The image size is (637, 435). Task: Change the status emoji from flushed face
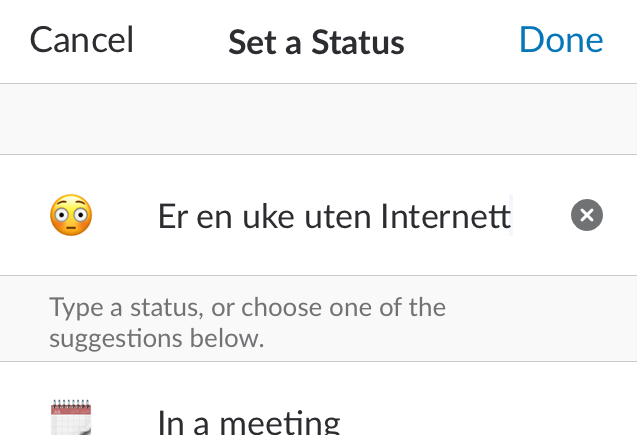(x=71, y=215)
